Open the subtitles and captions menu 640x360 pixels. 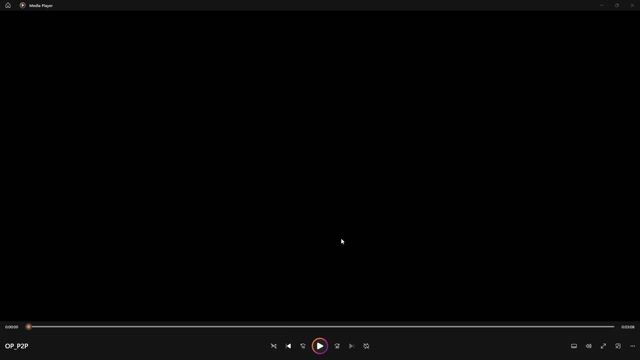[574, 346]
